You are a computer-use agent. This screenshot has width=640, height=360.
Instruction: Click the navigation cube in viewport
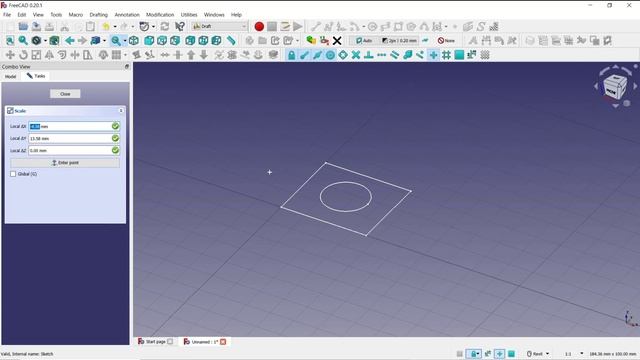(615, 87)
